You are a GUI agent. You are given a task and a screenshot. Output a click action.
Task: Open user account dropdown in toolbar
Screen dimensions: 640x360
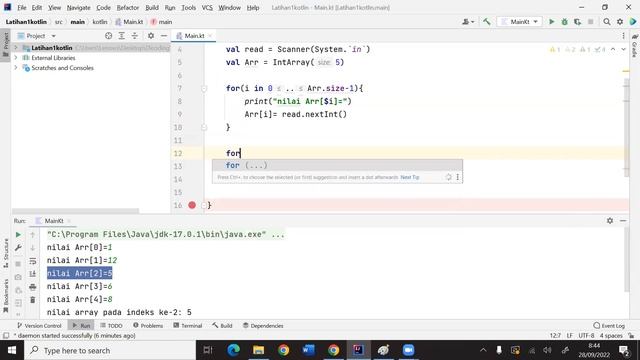point(468,22)
